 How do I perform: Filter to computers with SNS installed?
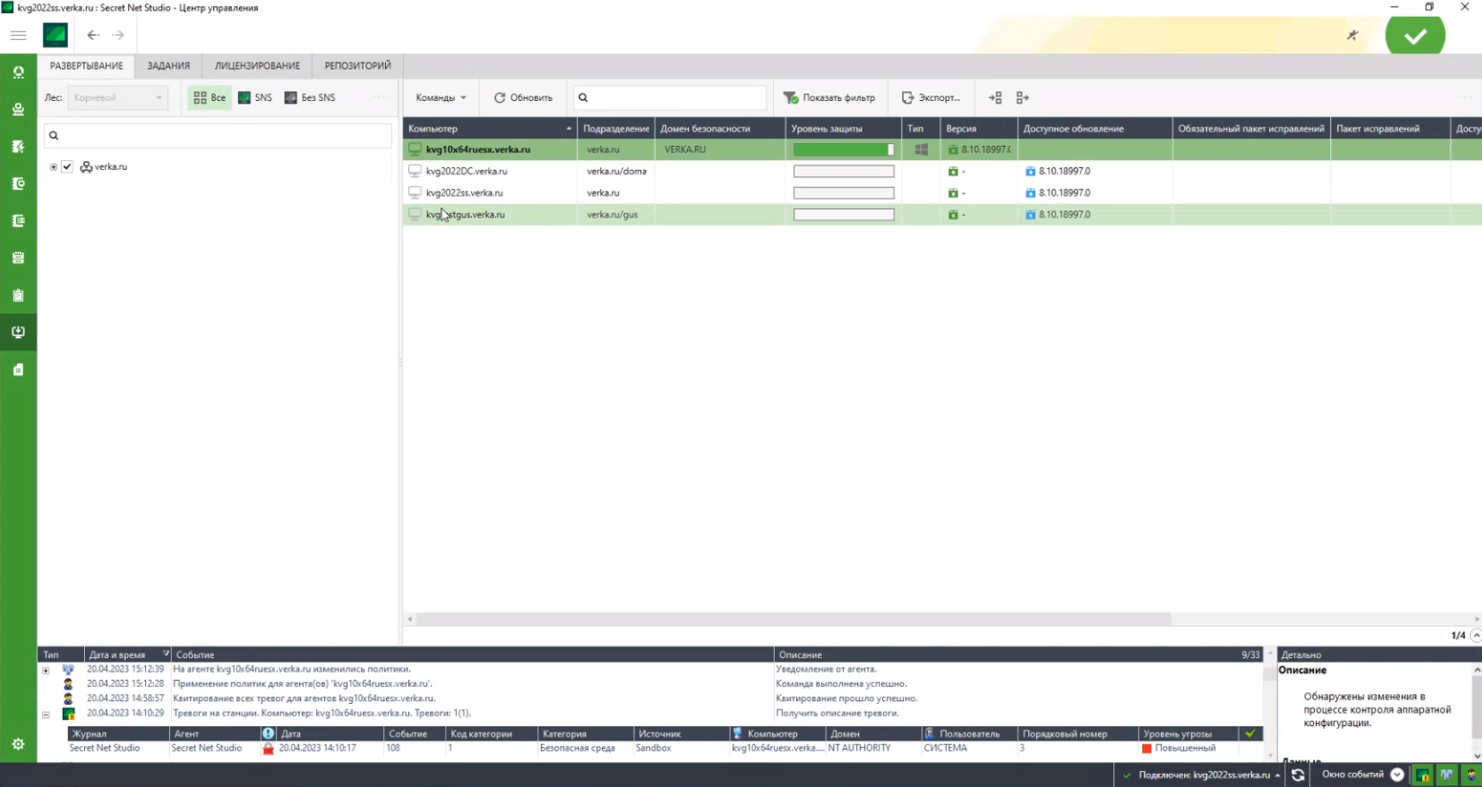(x=255, y=98)
